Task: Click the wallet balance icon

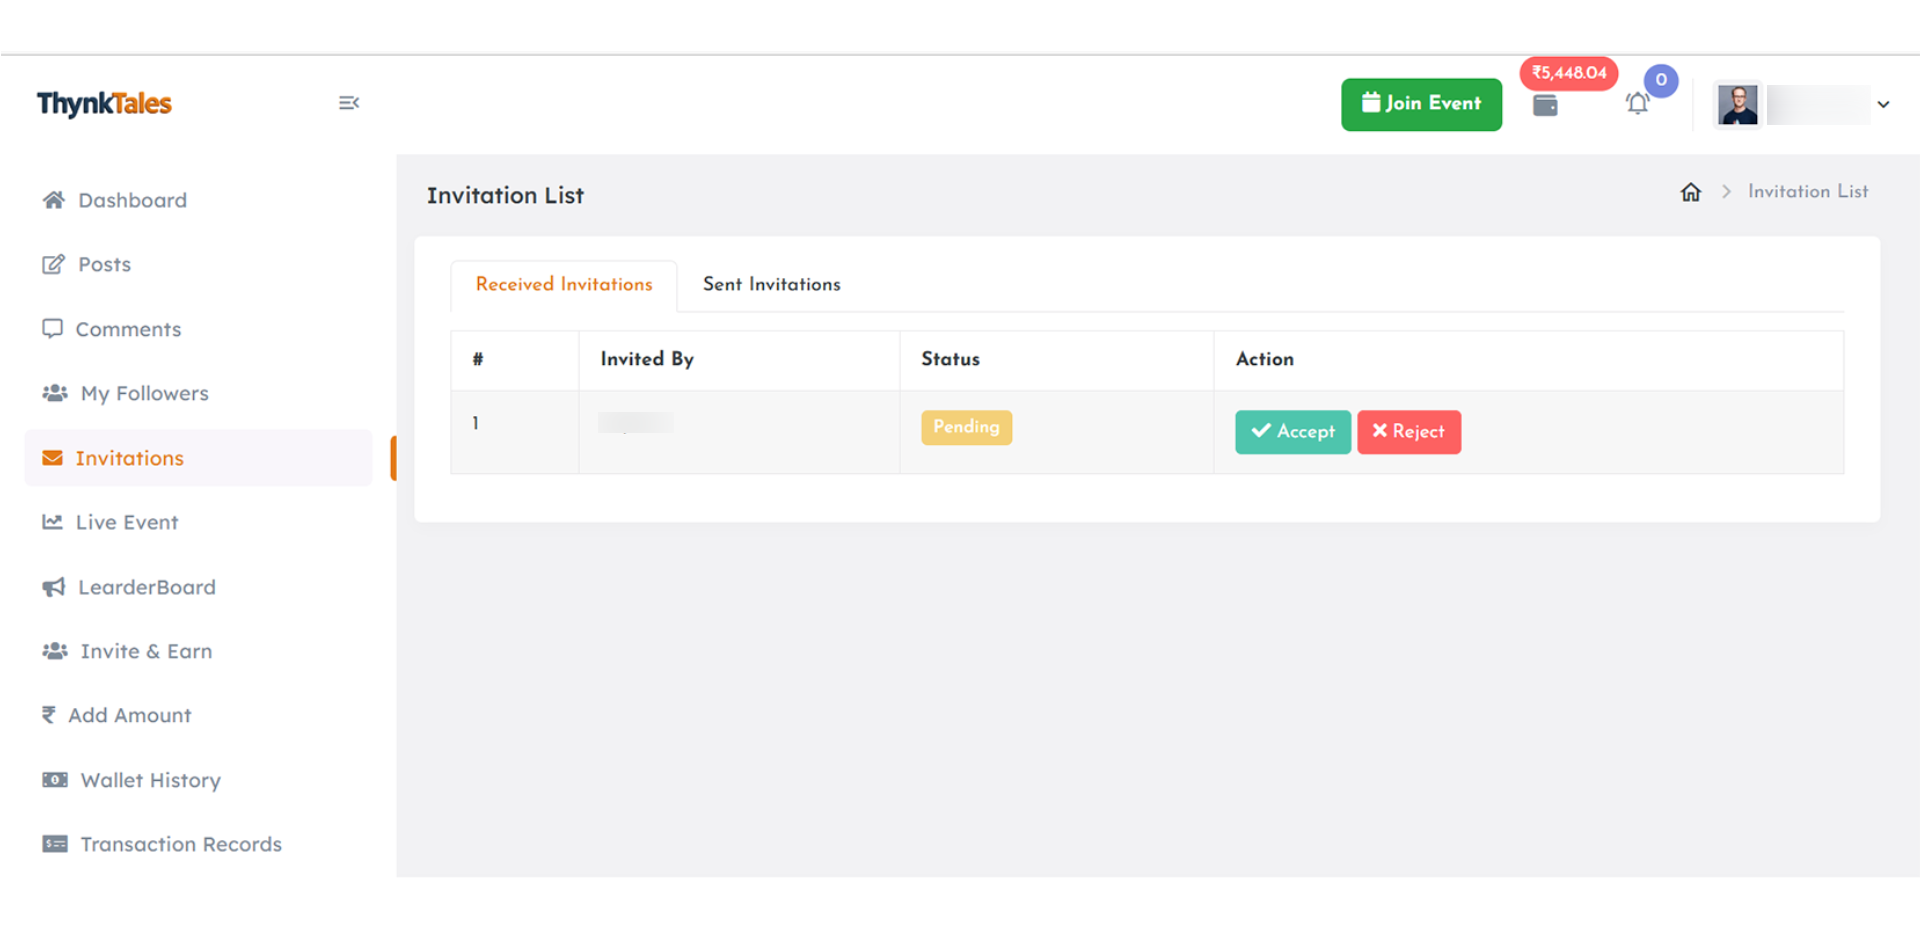Action: click(1545, 105)
